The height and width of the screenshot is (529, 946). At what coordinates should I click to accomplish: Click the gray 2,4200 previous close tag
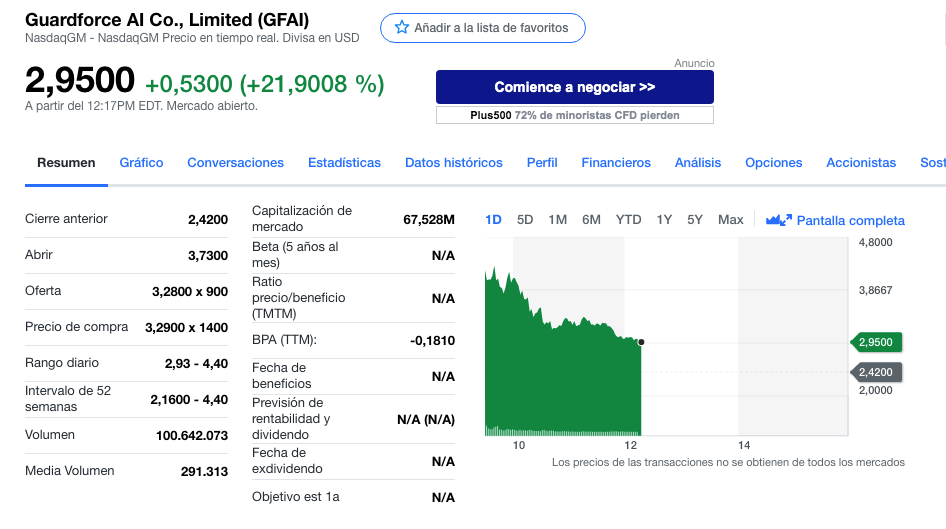876,372
